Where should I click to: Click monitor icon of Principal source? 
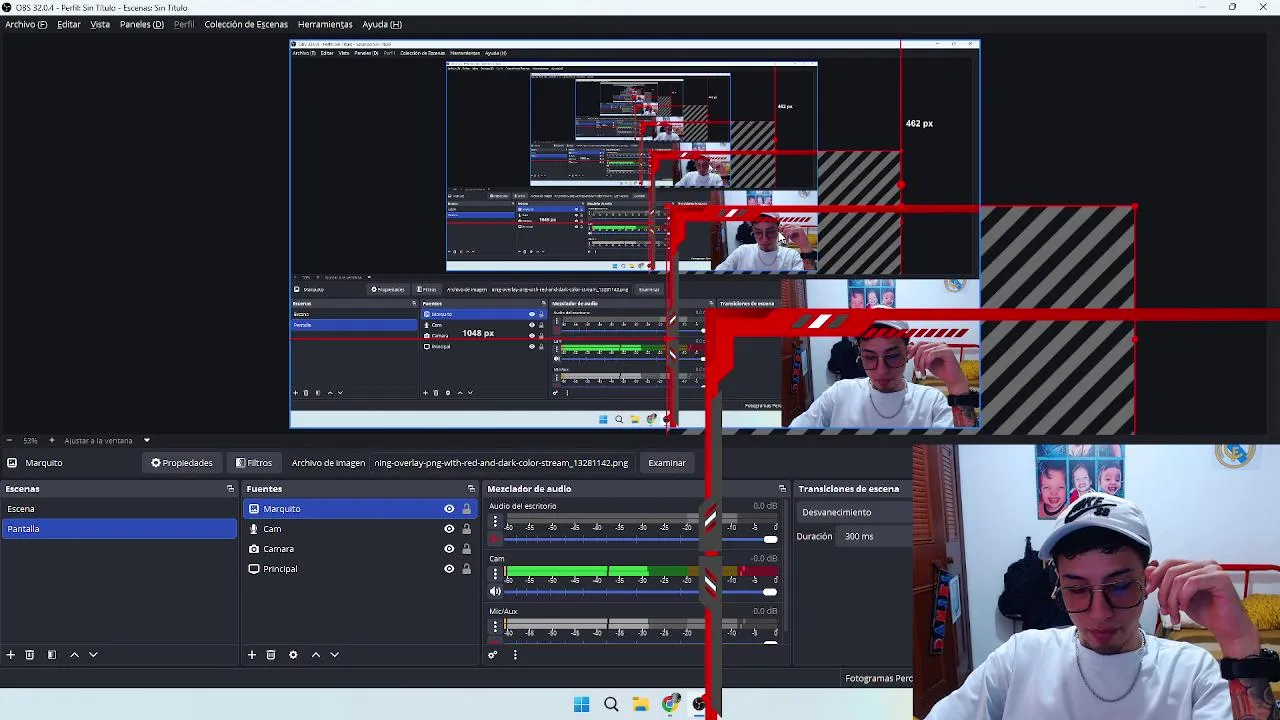[x=254, y=569]
